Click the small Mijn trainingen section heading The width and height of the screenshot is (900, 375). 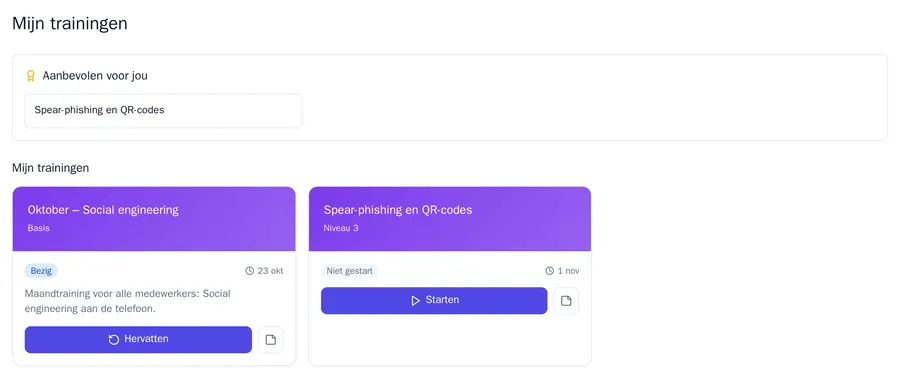pos(51,168)
